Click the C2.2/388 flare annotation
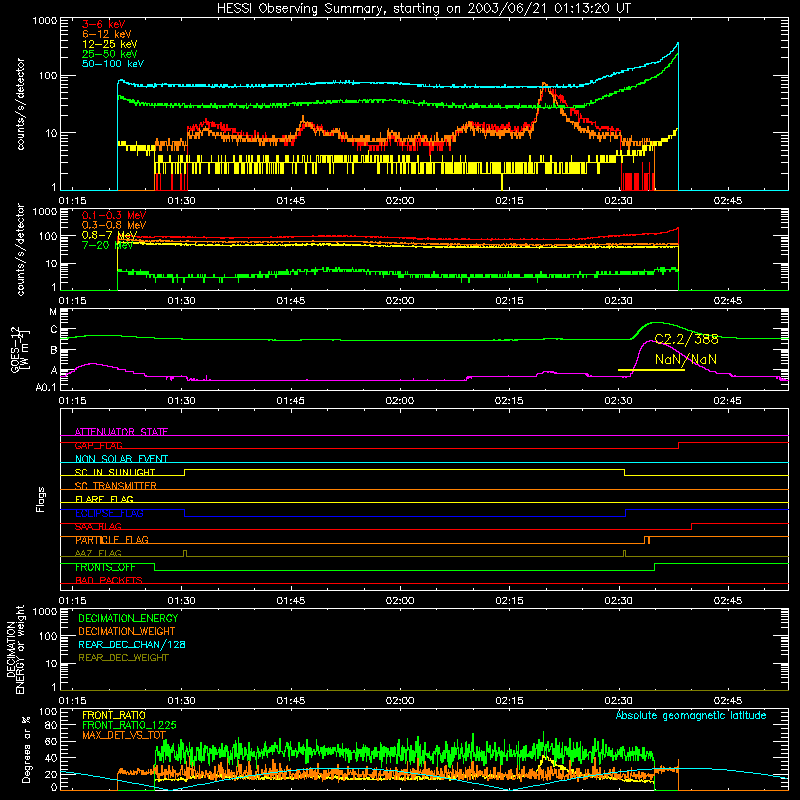 pyautogui.click(x=686, y=339)
